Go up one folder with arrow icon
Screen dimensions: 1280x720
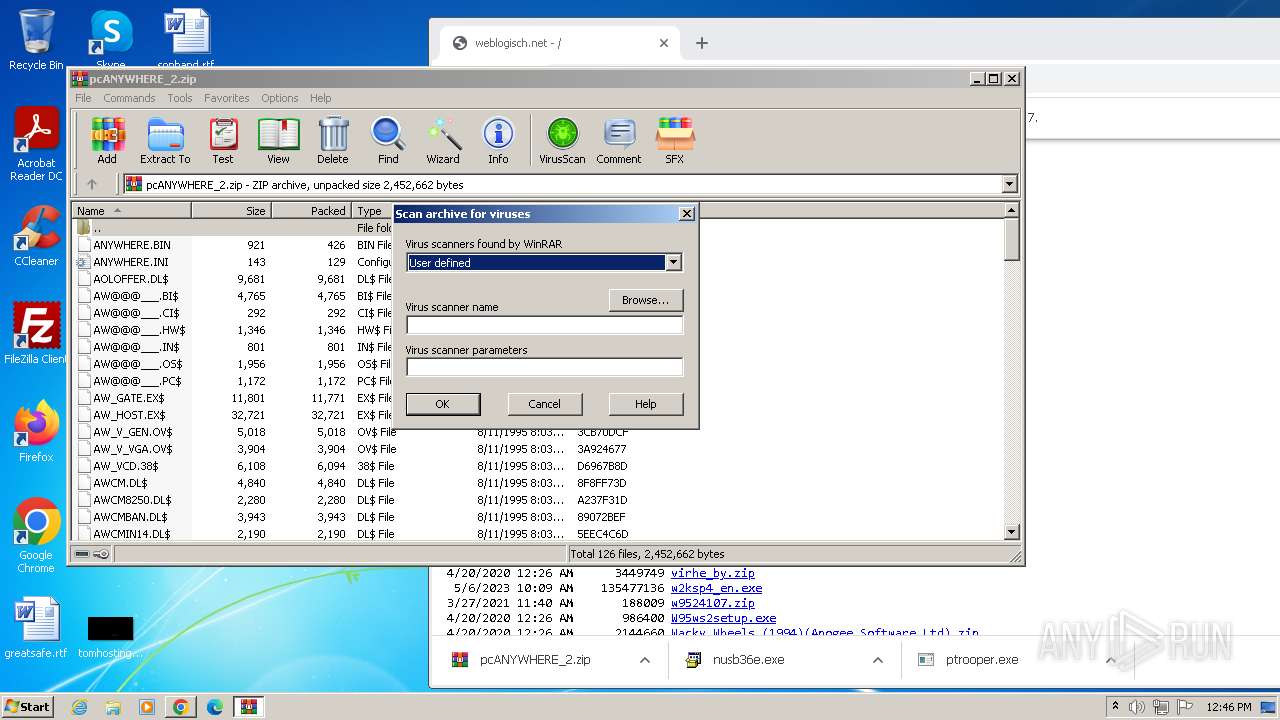tap(92, 184)
